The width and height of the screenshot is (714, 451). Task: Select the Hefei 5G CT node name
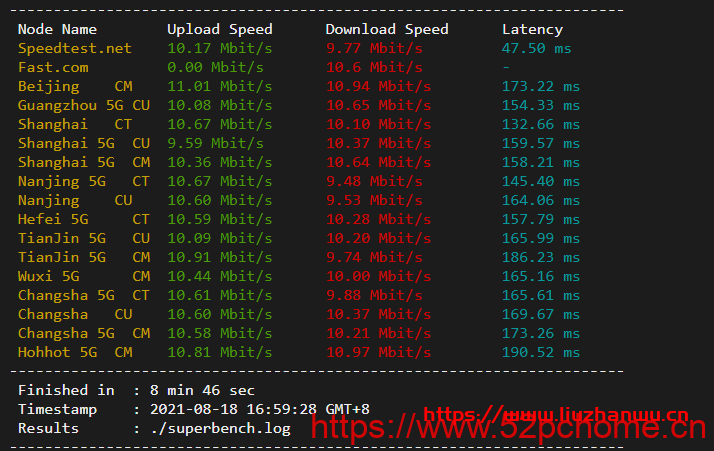coord(84,220)
